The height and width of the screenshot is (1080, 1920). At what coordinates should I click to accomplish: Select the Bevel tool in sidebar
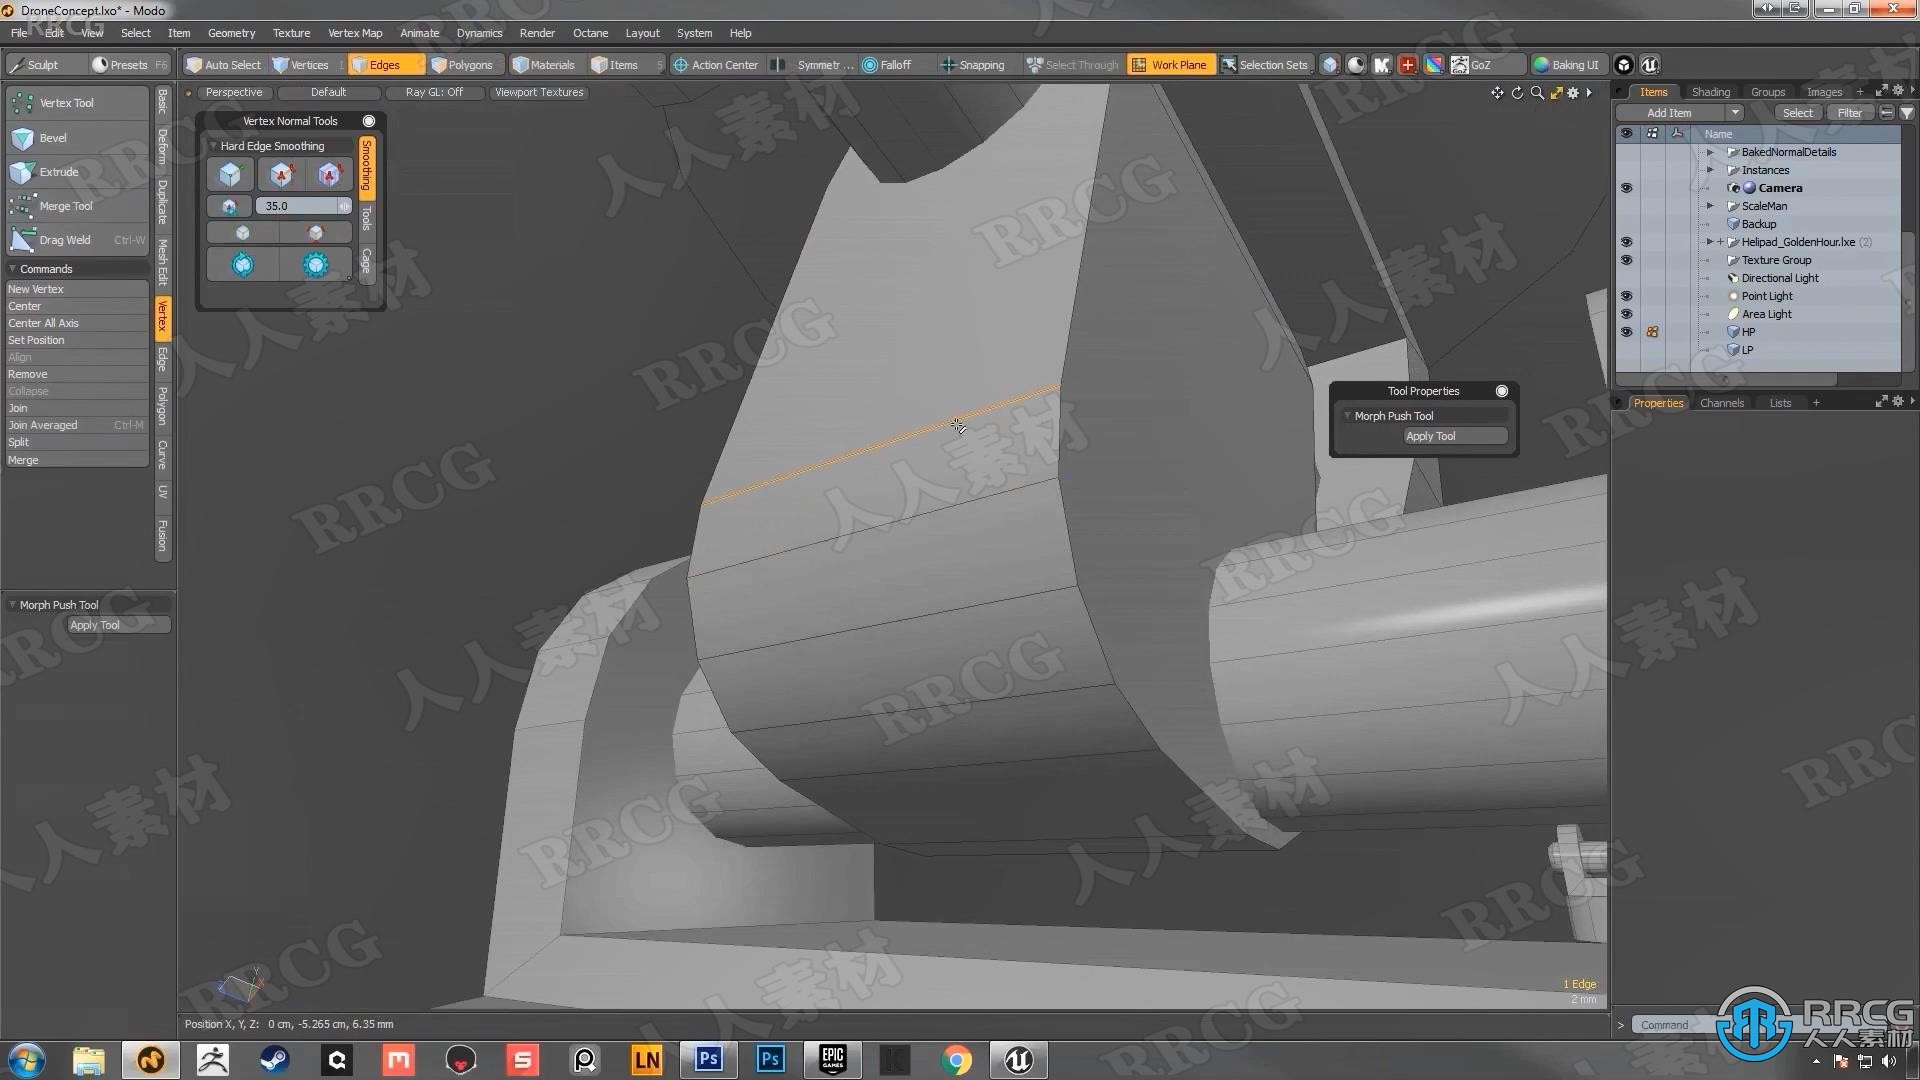point(53,136)
